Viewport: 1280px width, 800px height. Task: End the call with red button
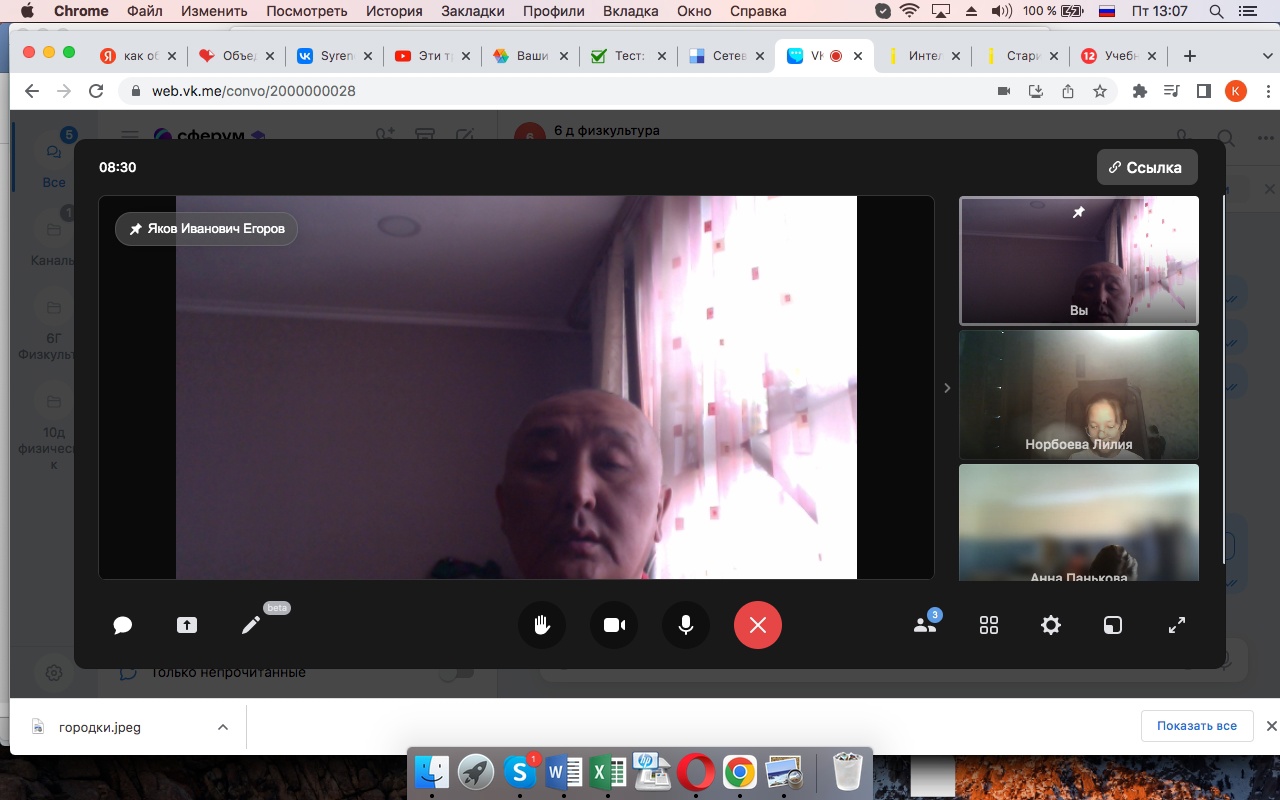point(758,625)
